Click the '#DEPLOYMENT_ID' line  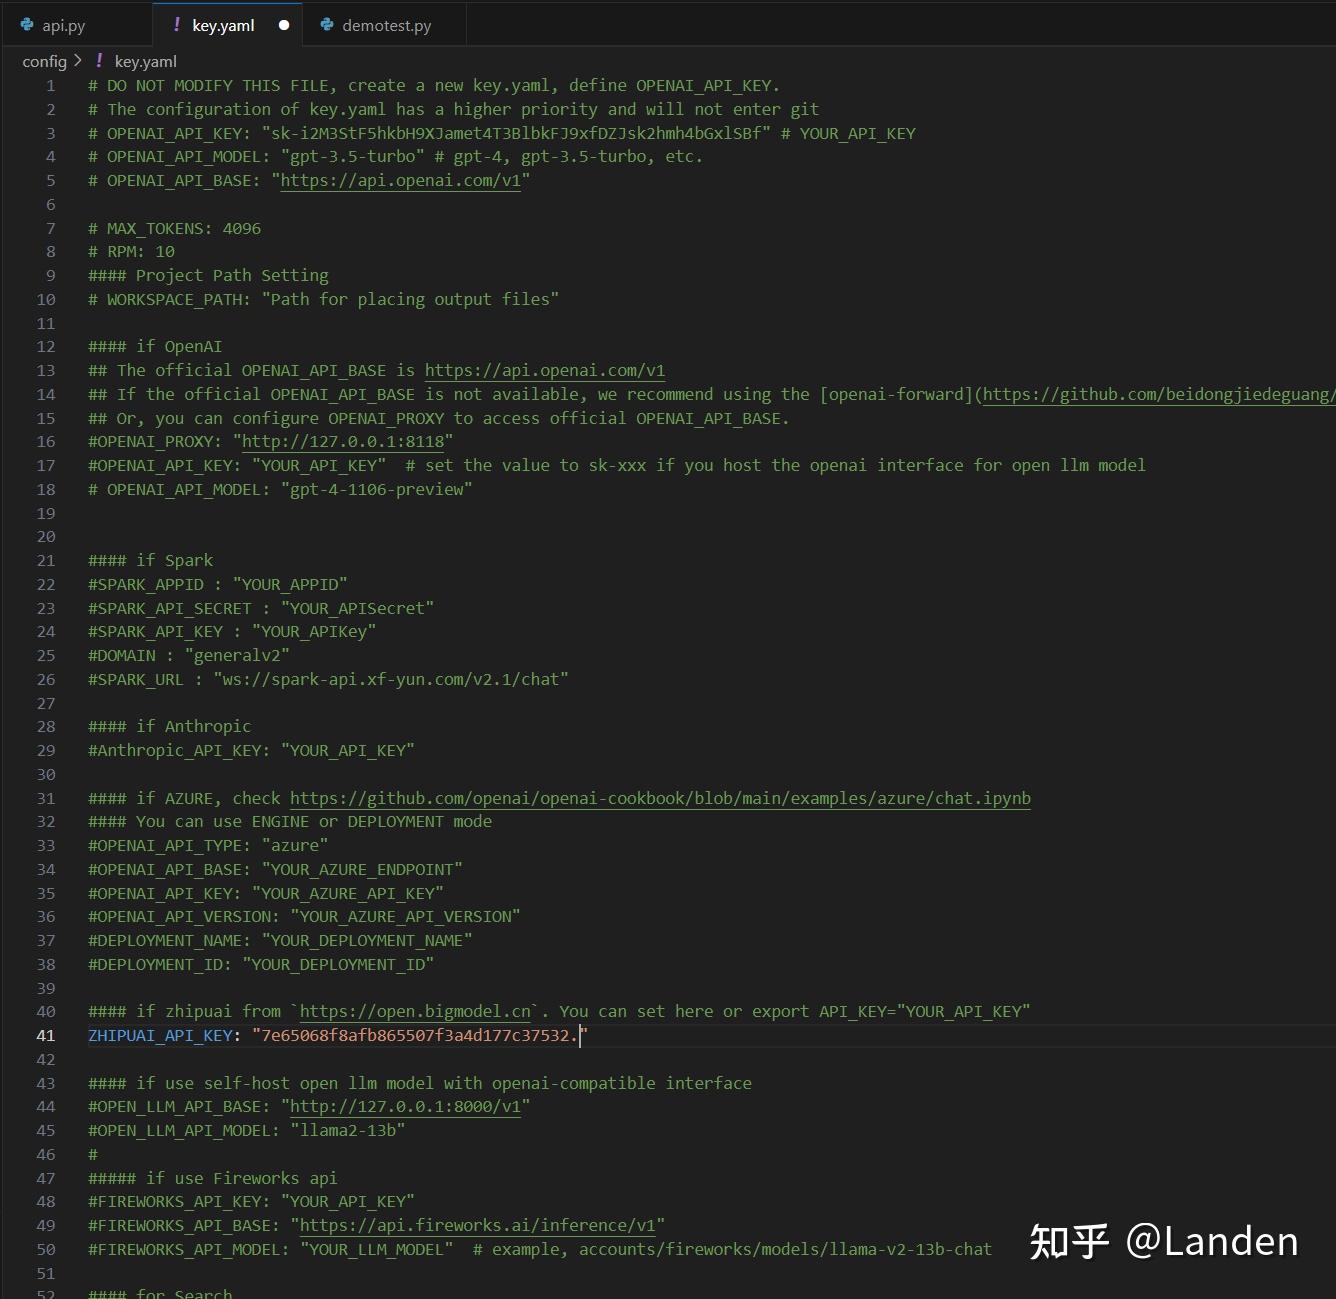(x=261, y=964)
